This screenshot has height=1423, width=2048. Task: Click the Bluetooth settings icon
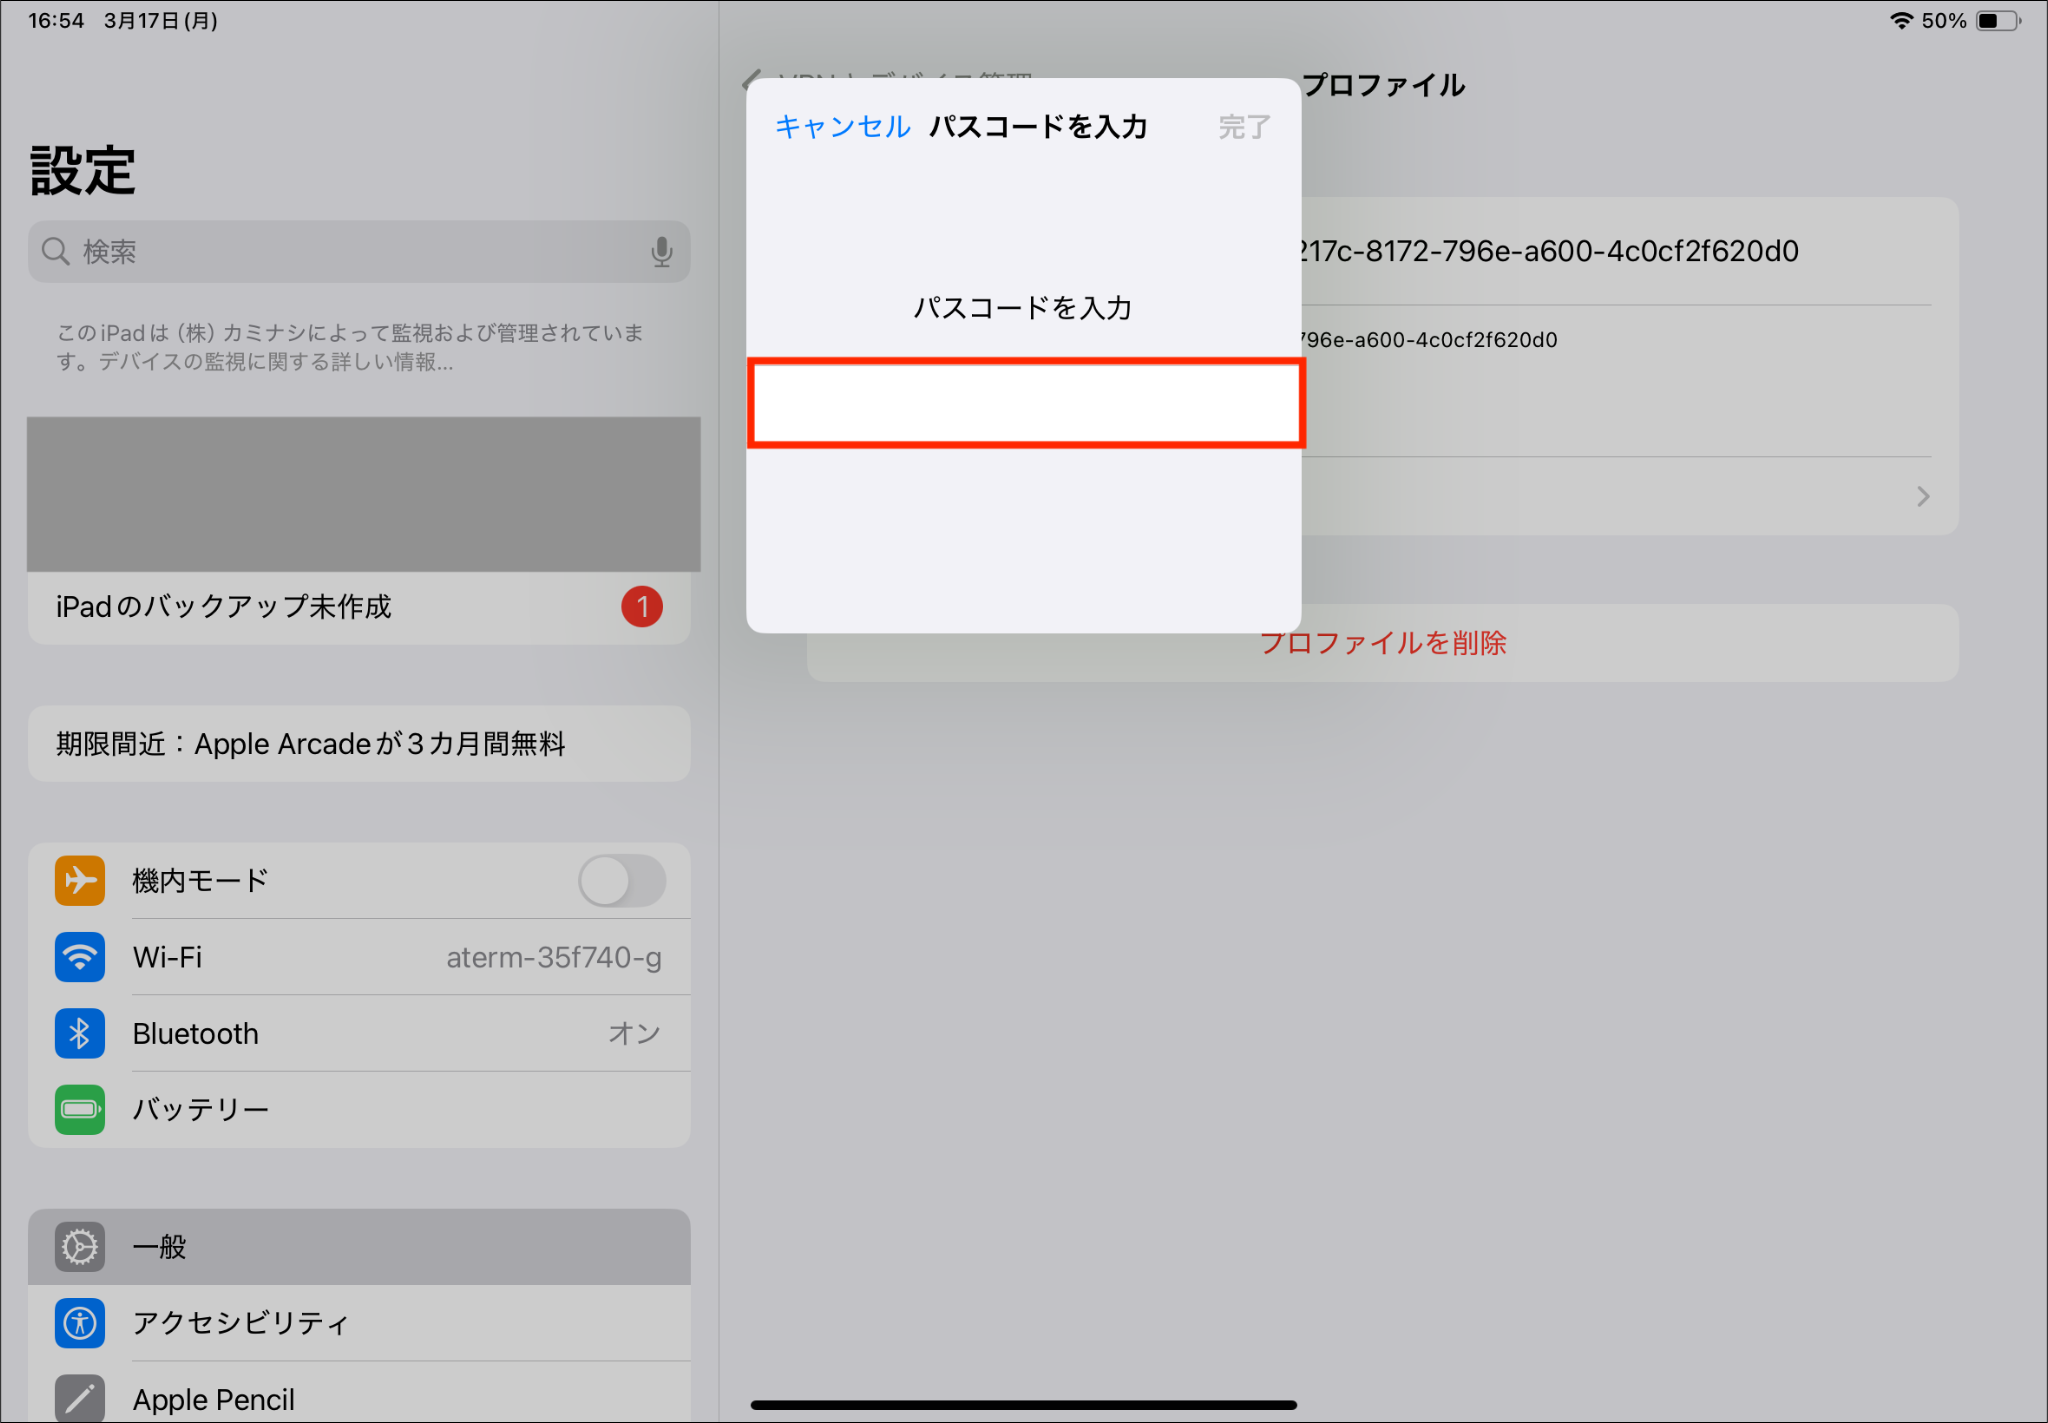(x=80, y=1033)
